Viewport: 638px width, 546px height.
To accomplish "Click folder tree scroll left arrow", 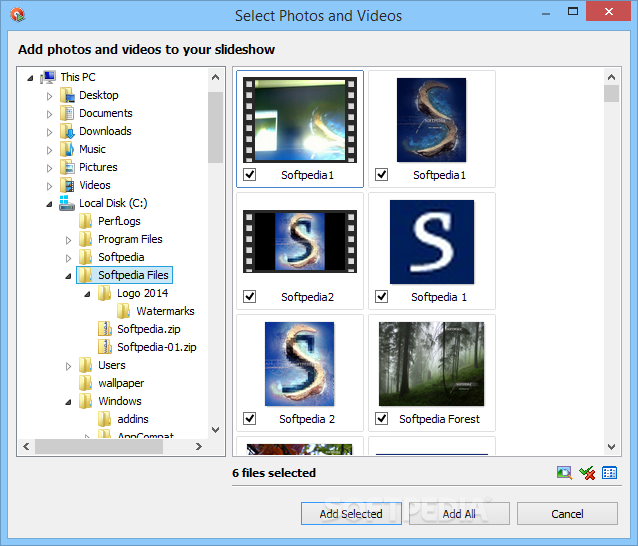I will coord(26,446).
